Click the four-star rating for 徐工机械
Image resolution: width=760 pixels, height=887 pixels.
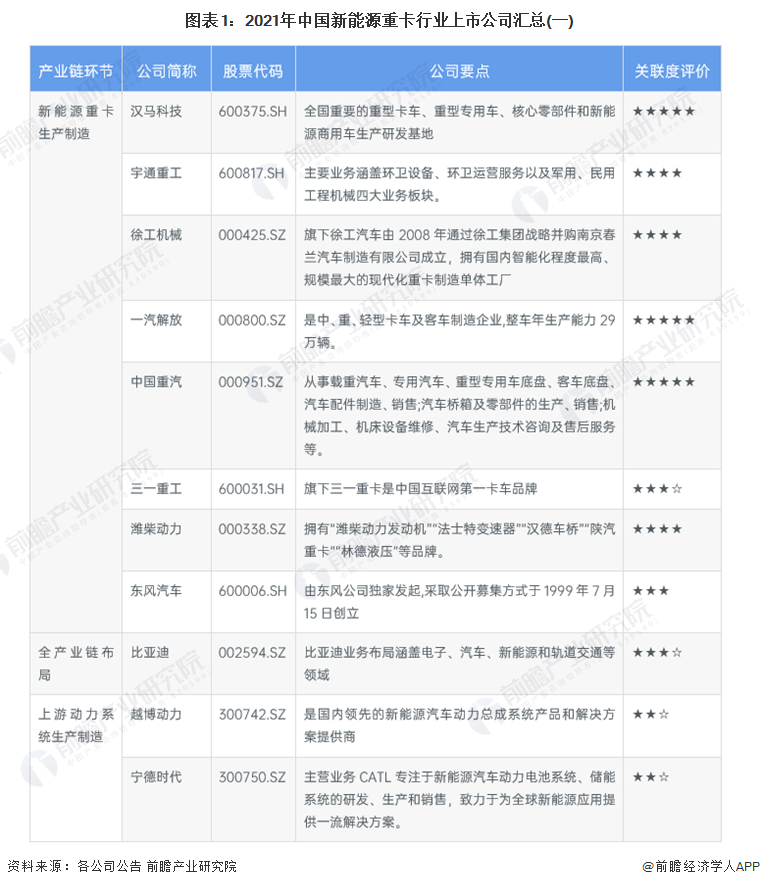(x=658, y=235)
